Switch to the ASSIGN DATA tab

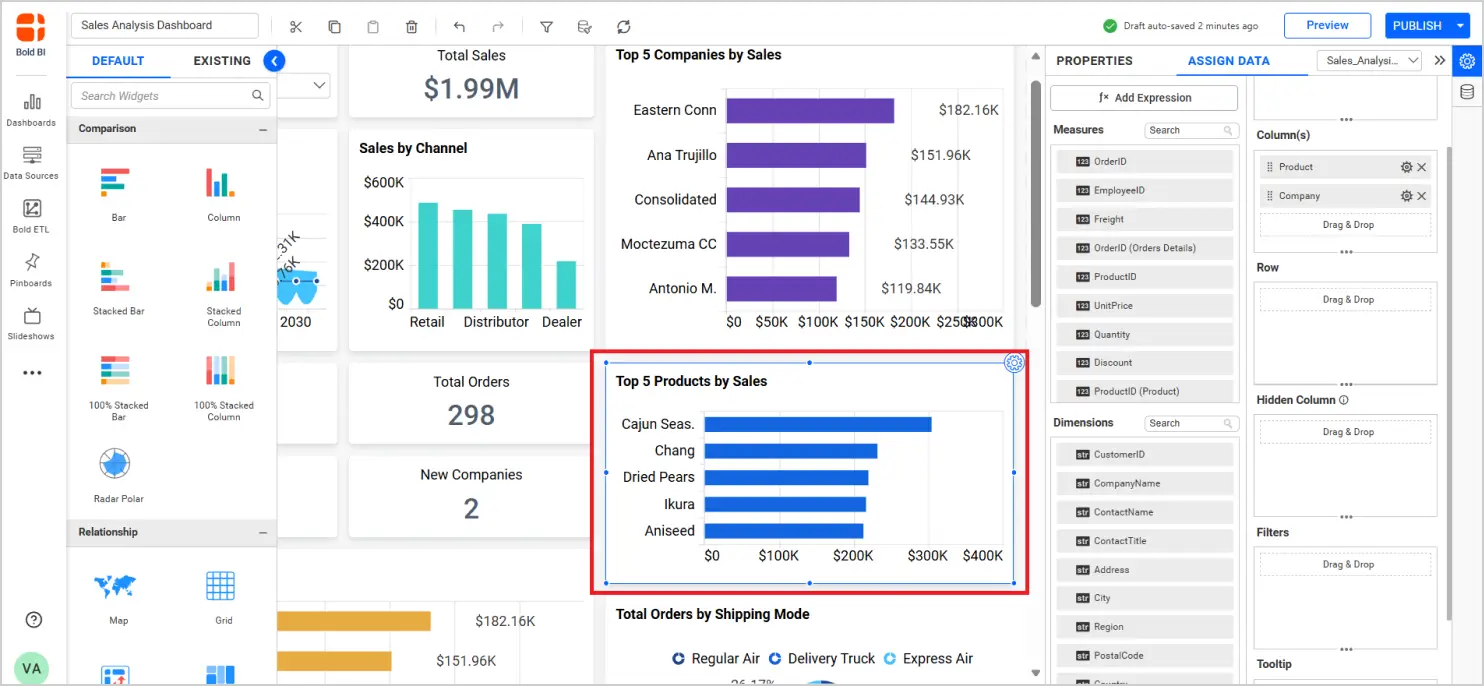pos(1228,61)
